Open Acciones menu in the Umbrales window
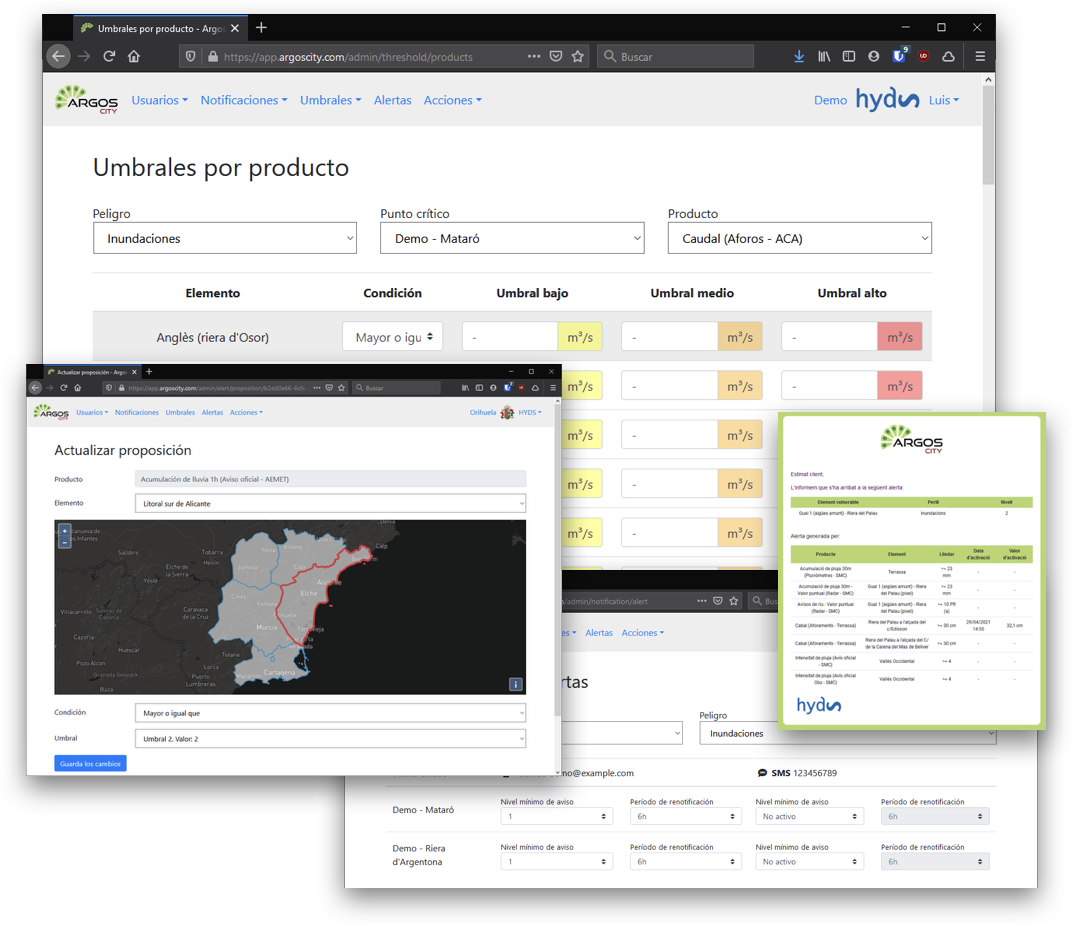Viewport: 1072px width, 926px height. click(453, 100)
